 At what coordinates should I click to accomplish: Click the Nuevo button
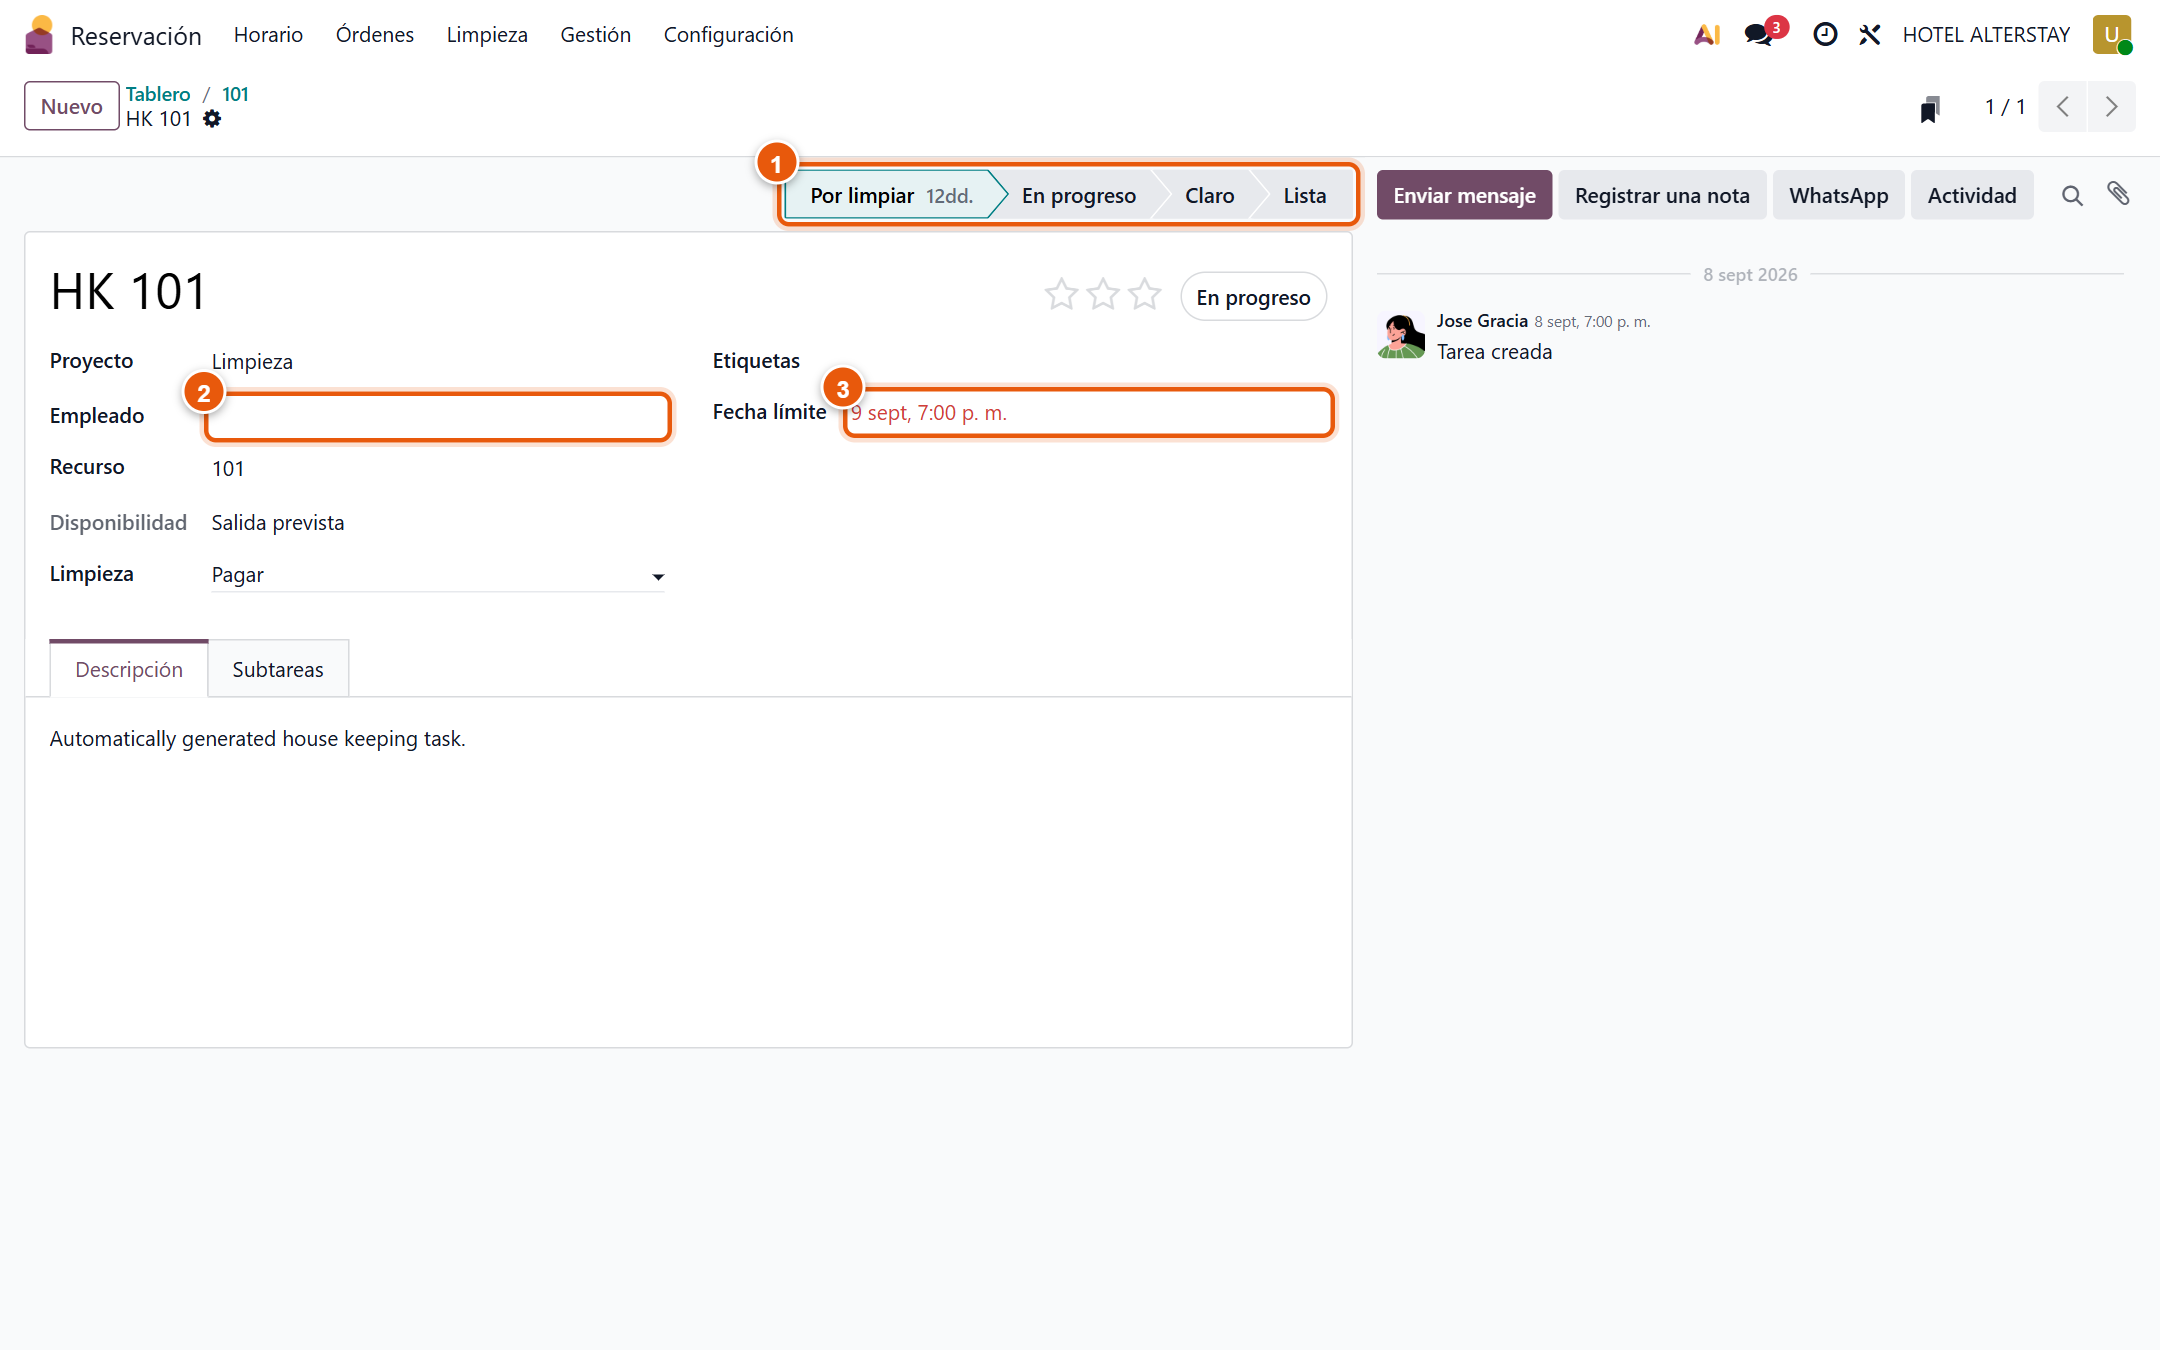[72, 106]
